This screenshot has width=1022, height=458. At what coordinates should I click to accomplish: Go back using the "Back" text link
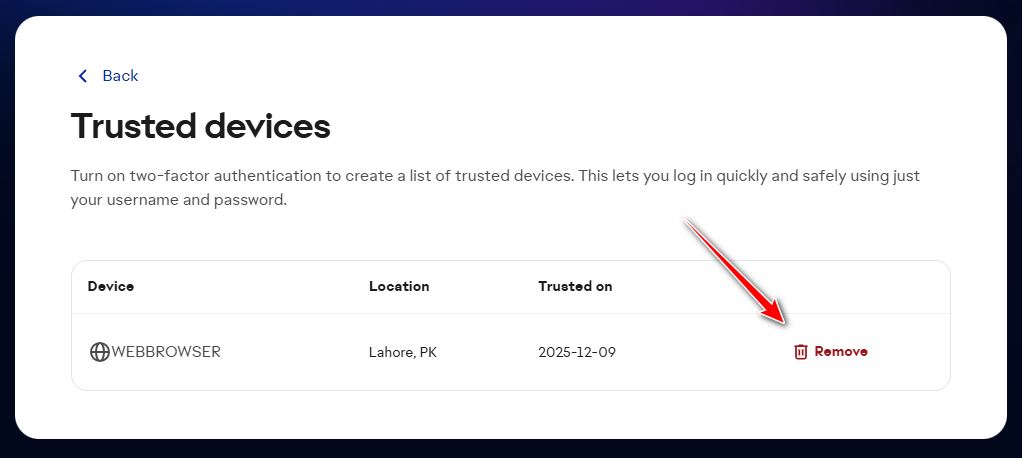tap(120, 76)
